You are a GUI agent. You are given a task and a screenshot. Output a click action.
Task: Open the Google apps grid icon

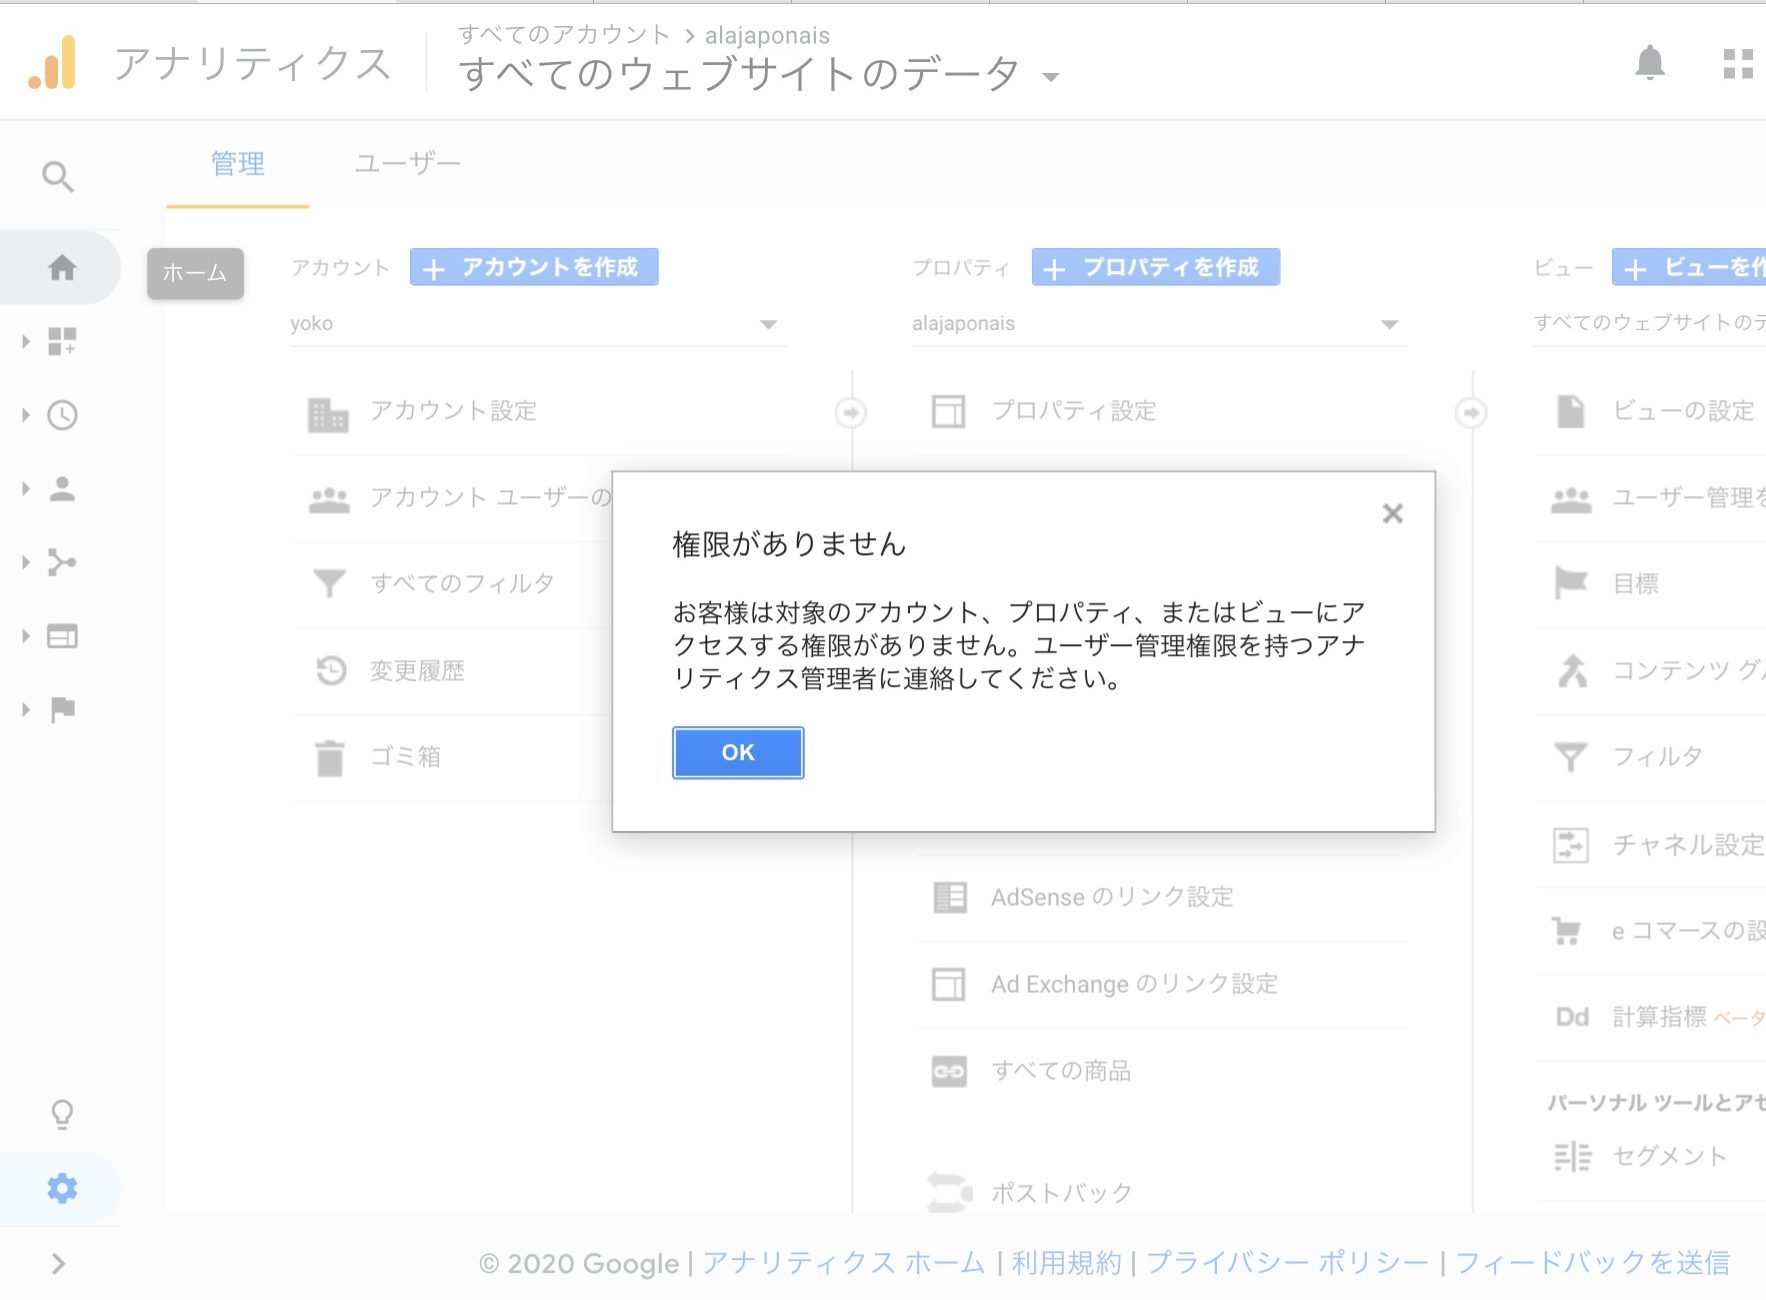coord(1738,64)
